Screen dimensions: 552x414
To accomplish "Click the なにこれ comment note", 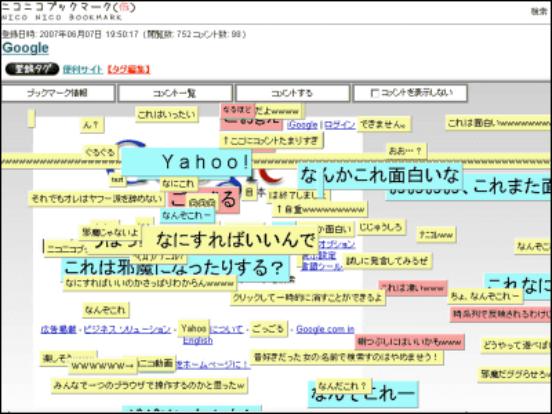I will [179, 184].
